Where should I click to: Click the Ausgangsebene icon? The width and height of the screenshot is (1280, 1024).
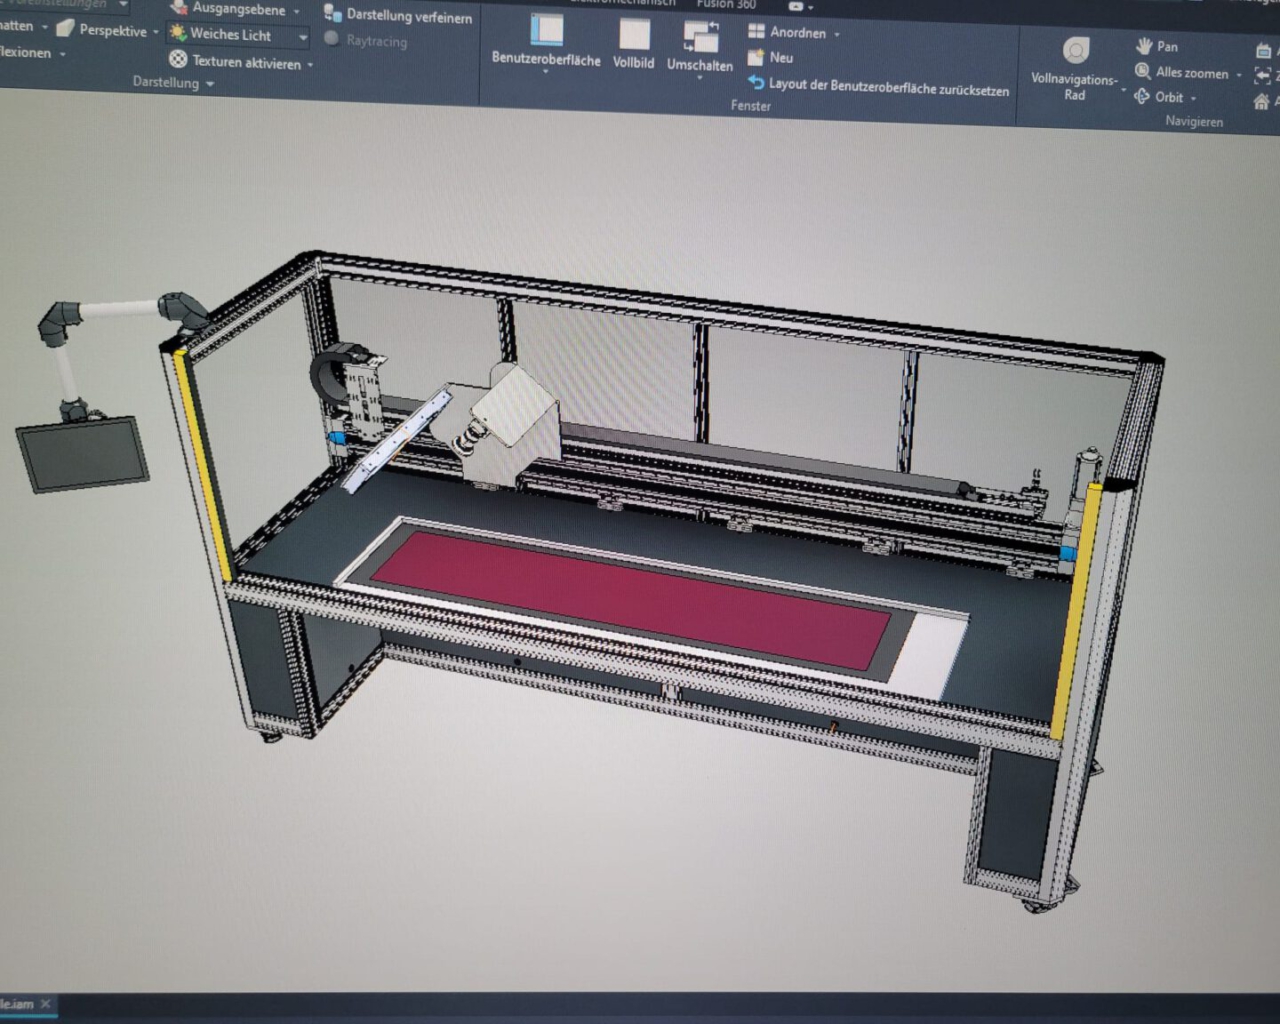coord(179,8)
